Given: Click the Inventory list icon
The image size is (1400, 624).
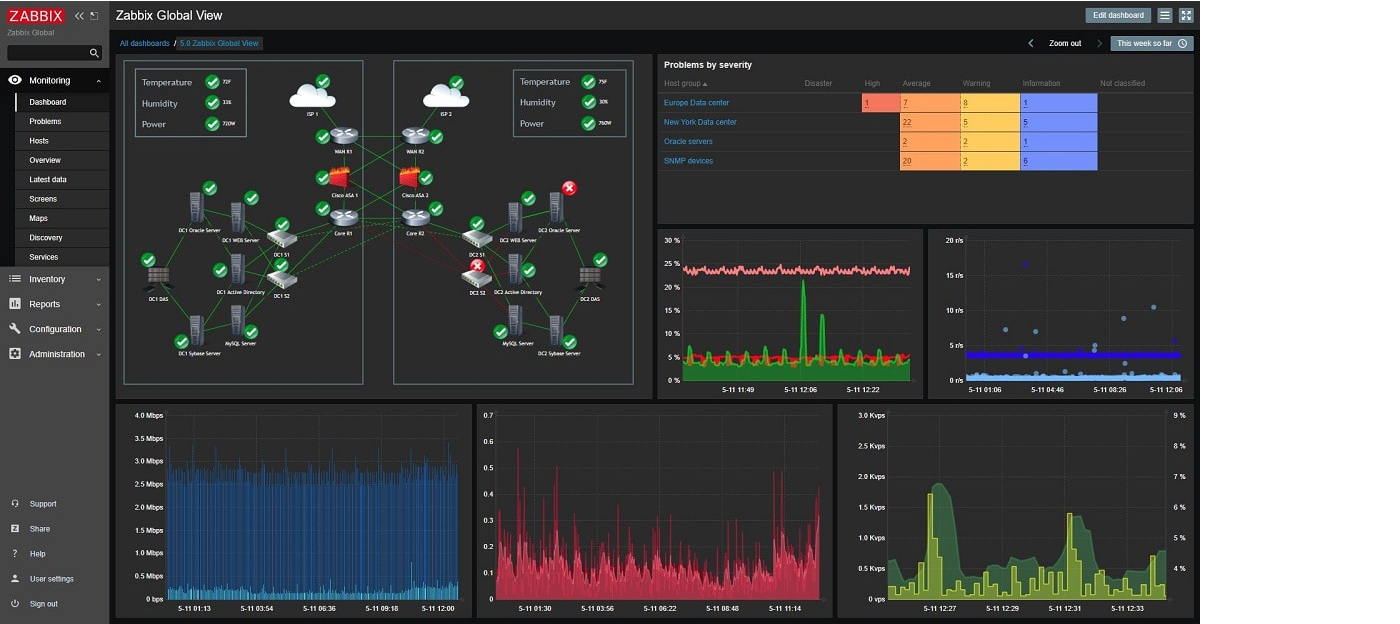Looking at the screenshot, I should (15, 279).
